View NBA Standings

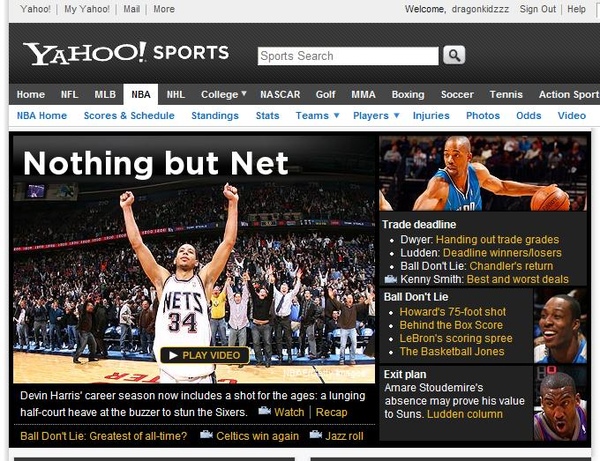pos(215,116)
